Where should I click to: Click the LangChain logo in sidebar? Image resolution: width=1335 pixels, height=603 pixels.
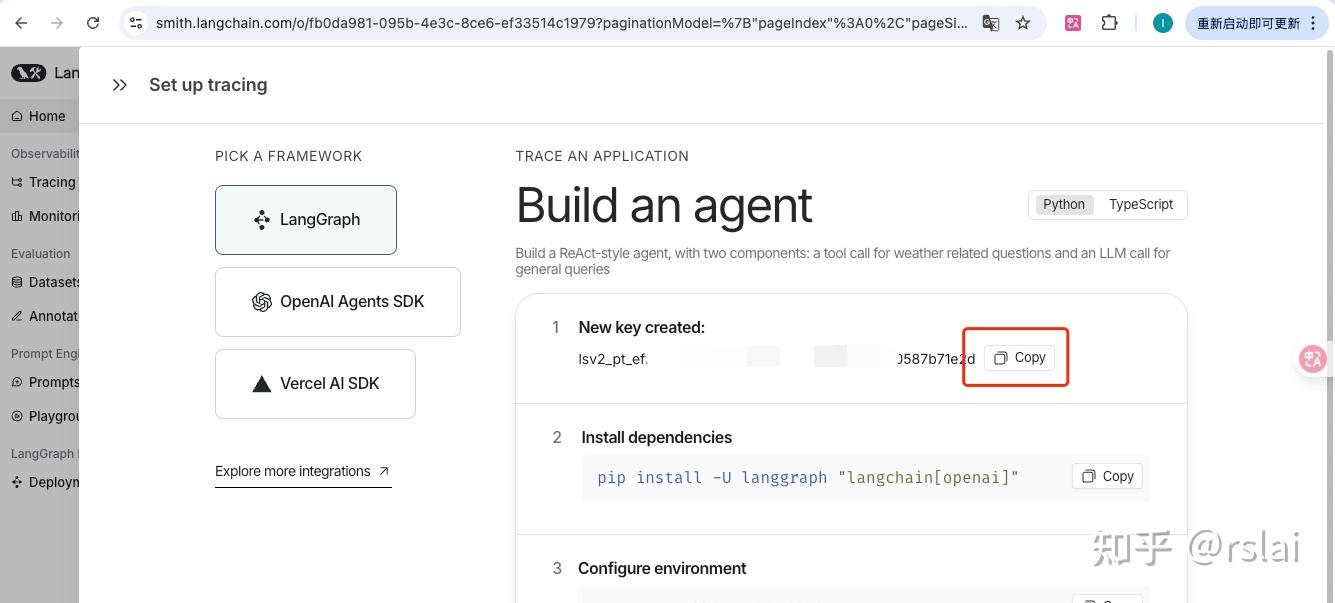29,72
